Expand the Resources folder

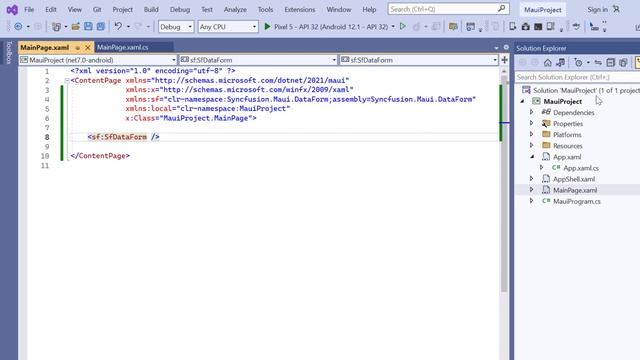pyautogui.click(x=531, y=145)
